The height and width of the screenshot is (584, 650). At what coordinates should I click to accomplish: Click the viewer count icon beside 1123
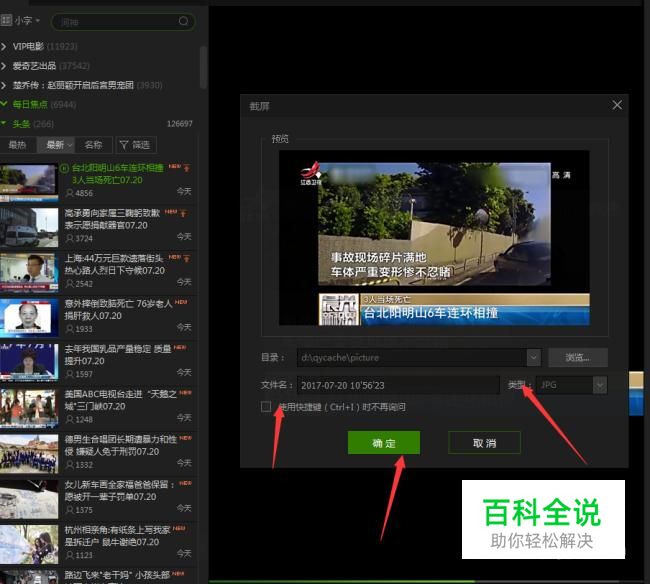[70, 555]
